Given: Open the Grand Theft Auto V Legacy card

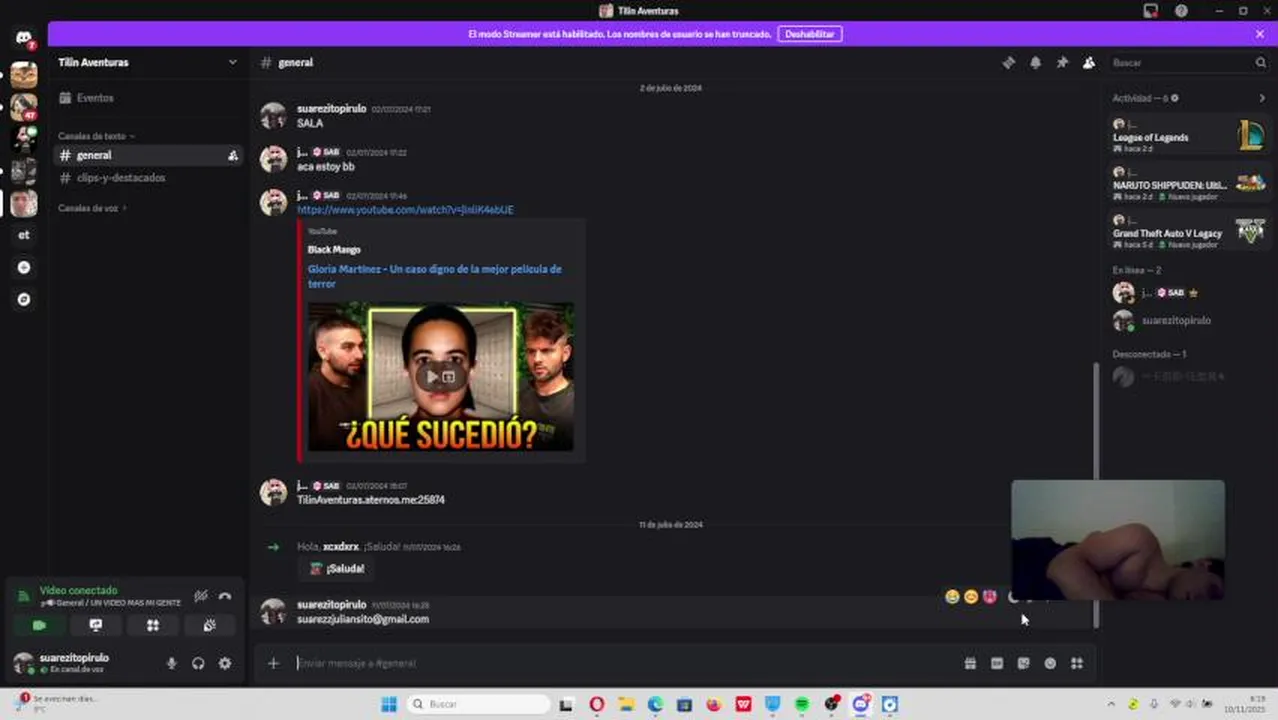Looking at the screenshot, I should (1189, 231).
